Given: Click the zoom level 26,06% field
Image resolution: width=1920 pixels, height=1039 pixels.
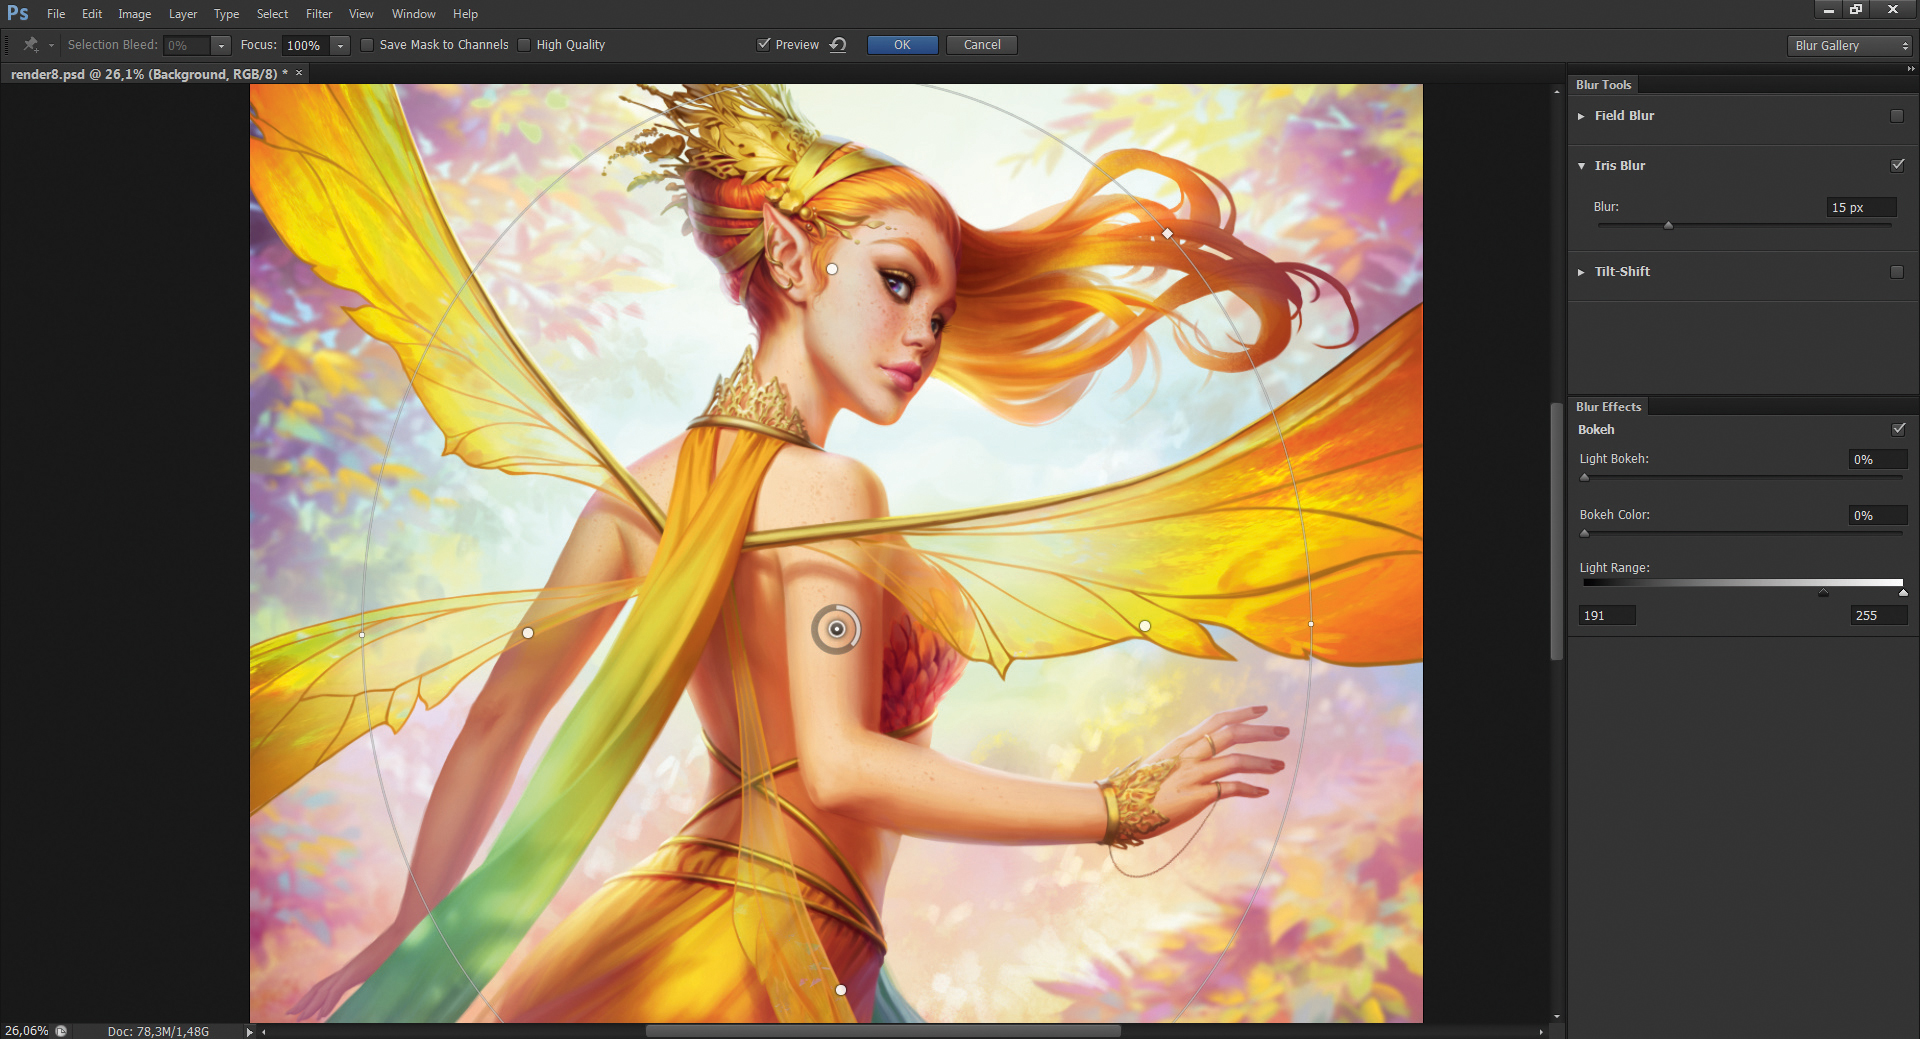Looking at the screenshot, I should point(27,1031).
